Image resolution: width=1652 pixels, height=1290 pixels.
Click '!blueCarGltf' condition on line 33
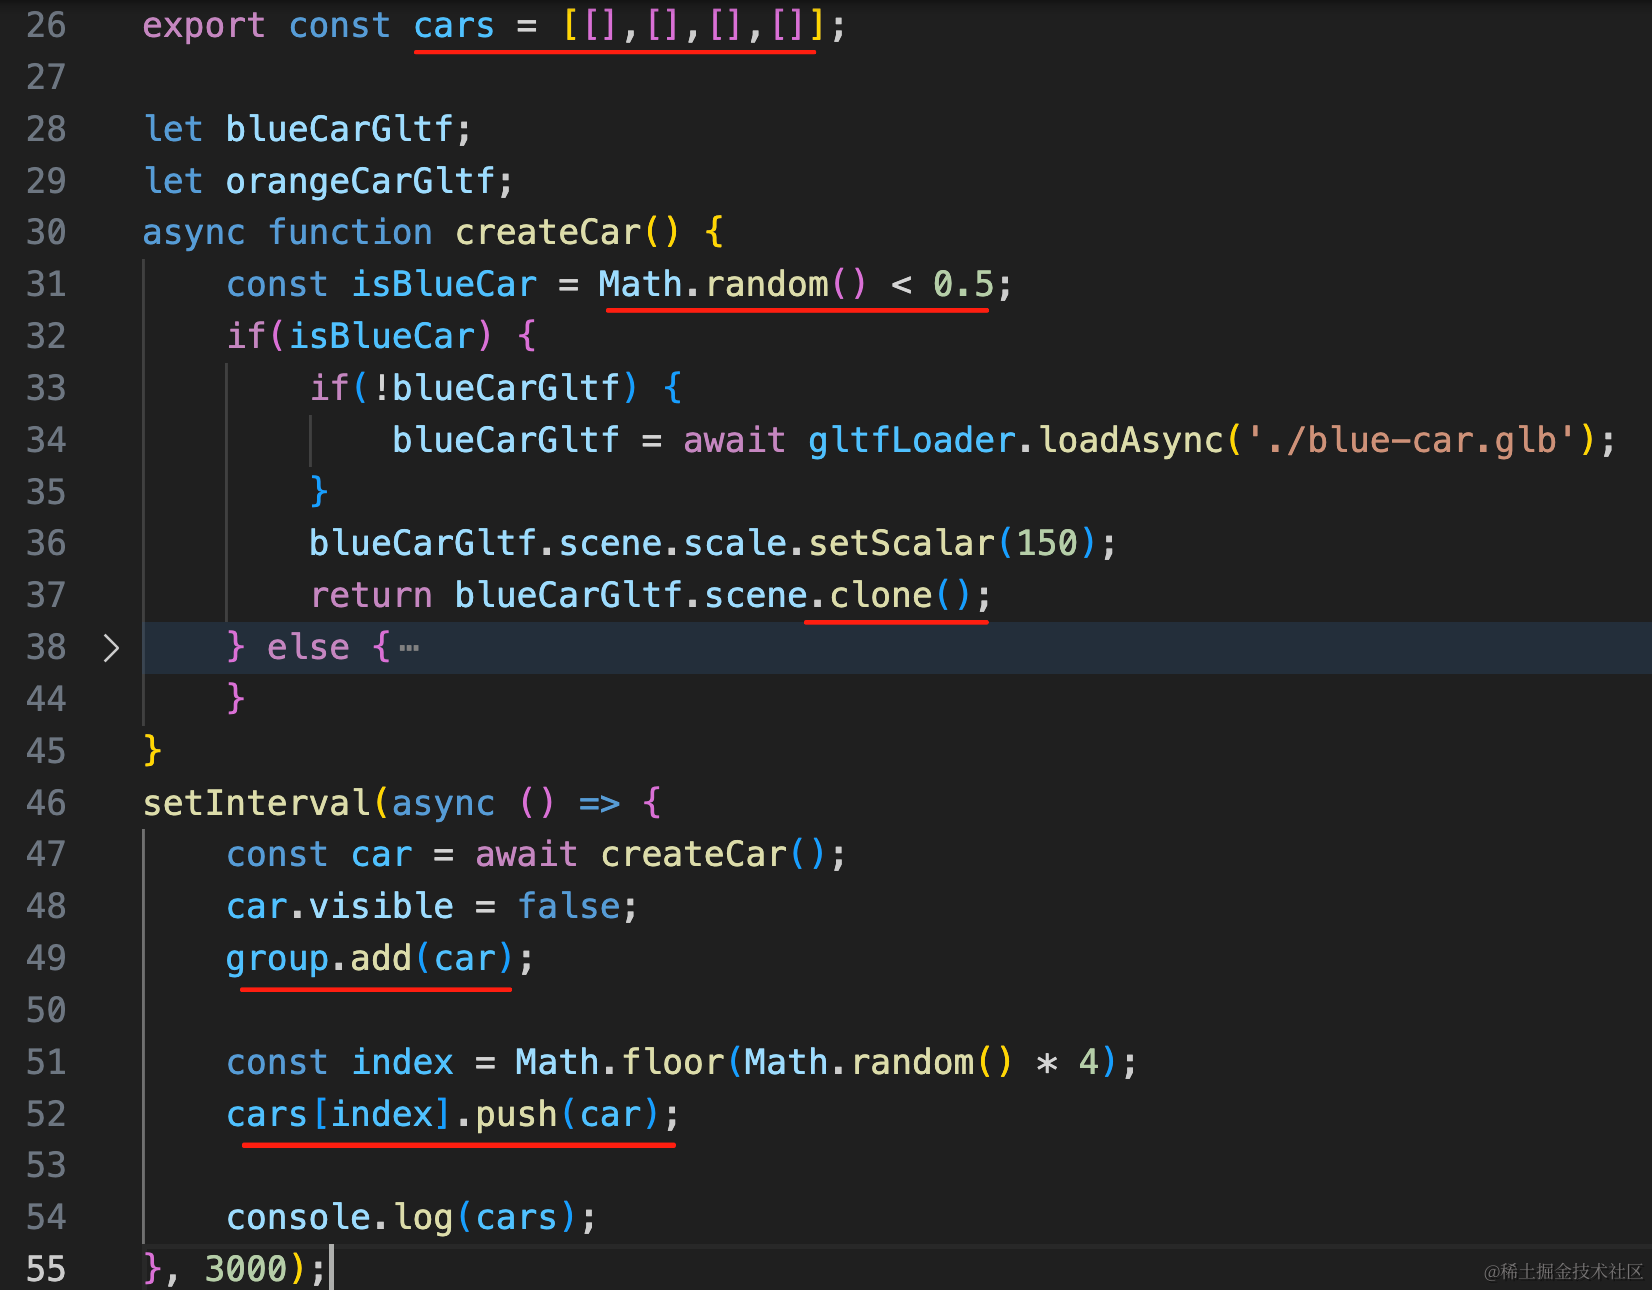(x=496, y=388)
